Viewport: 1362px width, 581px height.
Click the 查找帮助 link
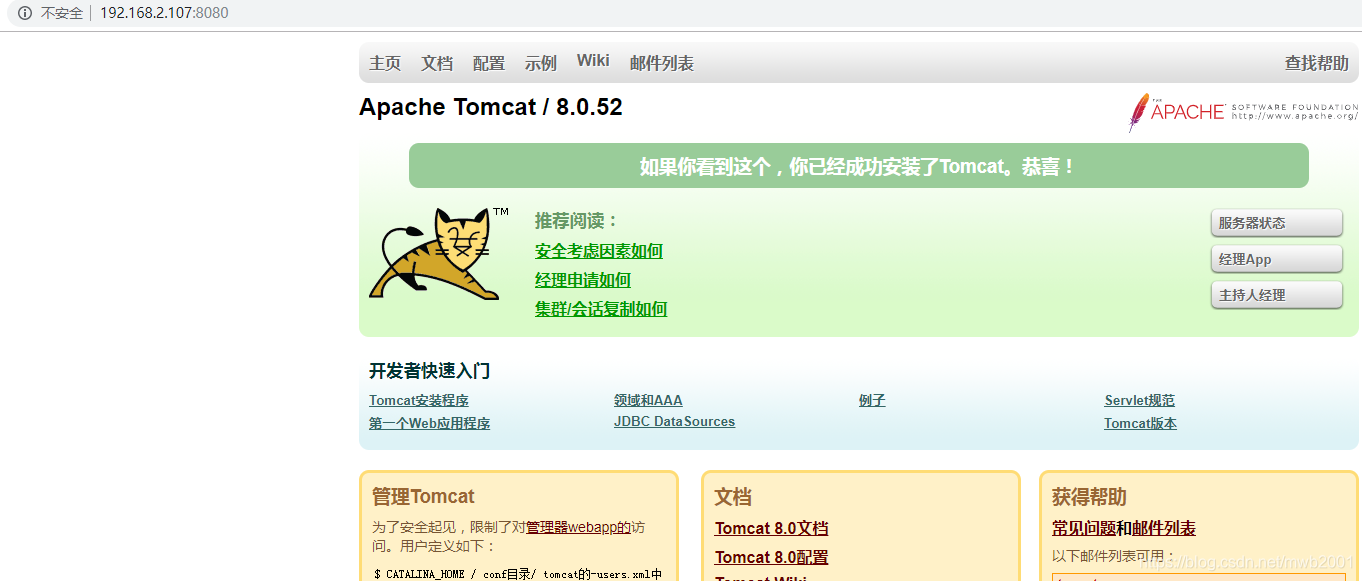(x=1317, y=63)
